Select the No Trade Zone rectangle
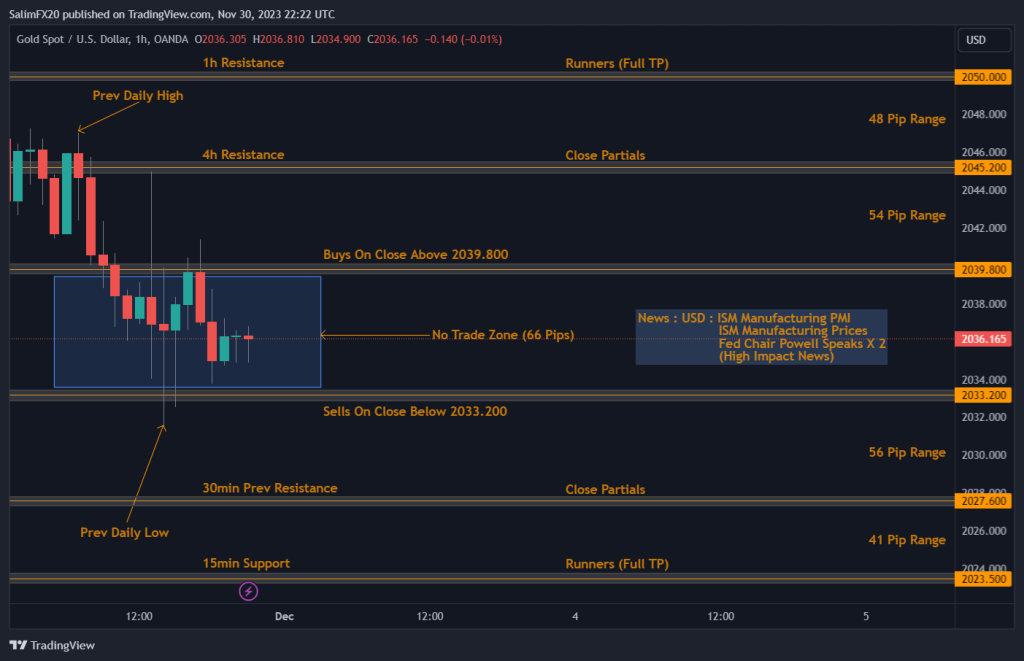1024x661 pixels. pos(188,330)
